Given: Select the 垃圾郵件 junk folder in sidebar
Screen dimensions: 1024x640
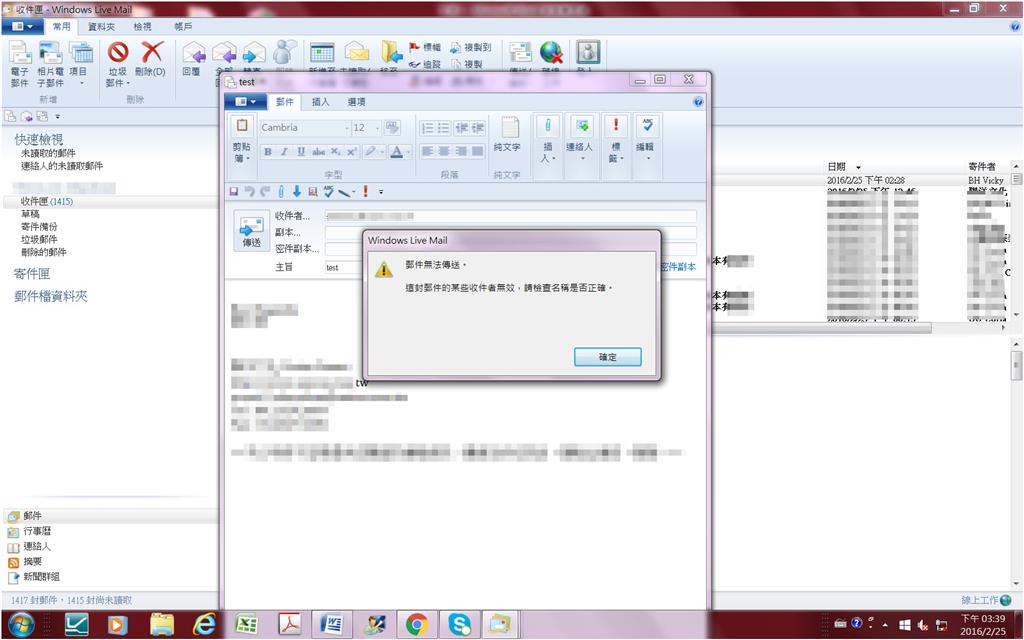Looking at the screenshot, I should click(39, 240).
